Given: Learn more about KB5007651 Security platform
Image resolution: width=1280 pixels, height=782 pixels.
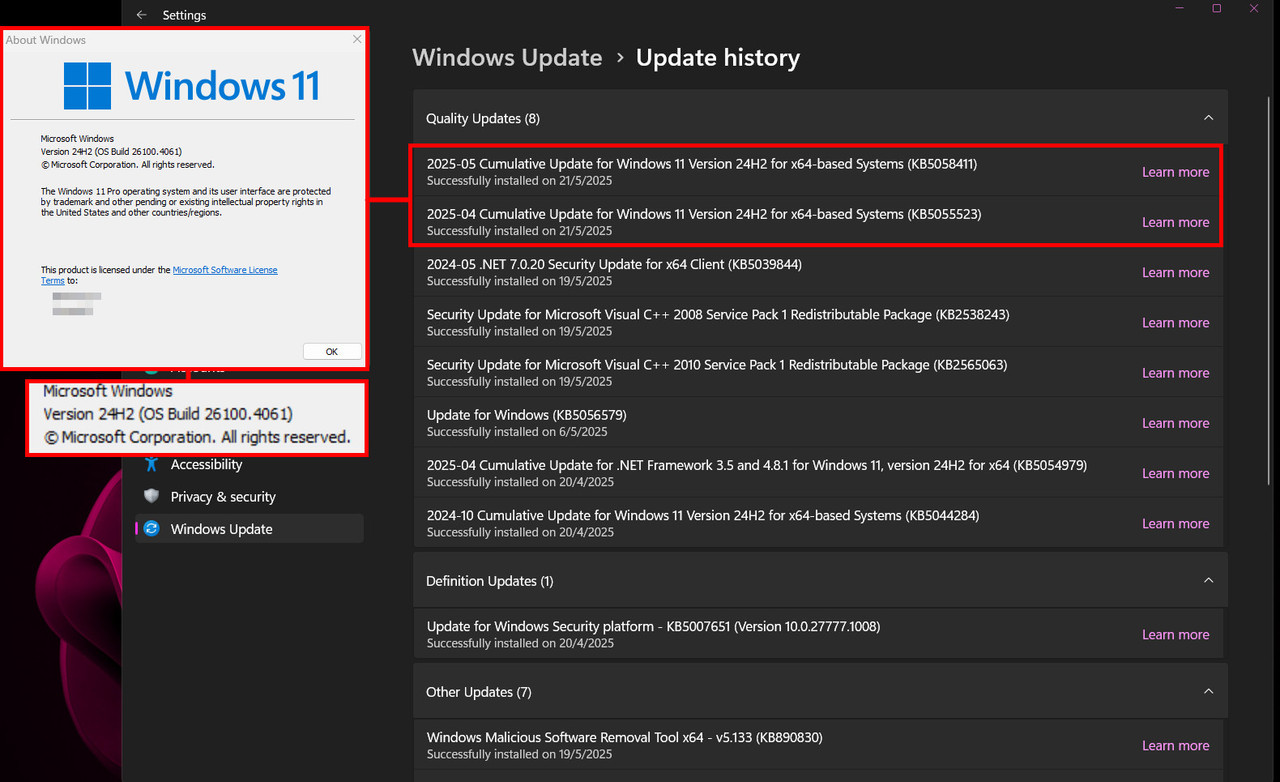Looking at the screenshot, I should click(x=1175, y=634).
